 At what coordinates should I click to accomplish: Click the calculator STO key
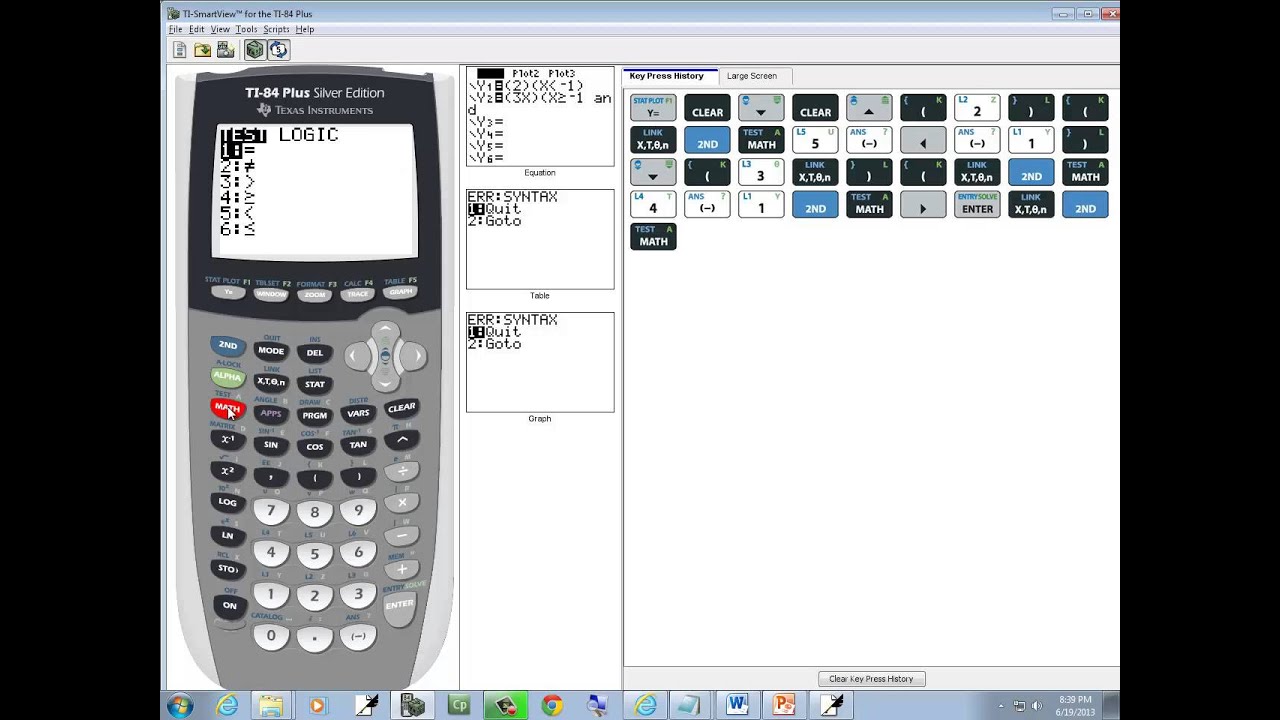[x=228, y=569]
